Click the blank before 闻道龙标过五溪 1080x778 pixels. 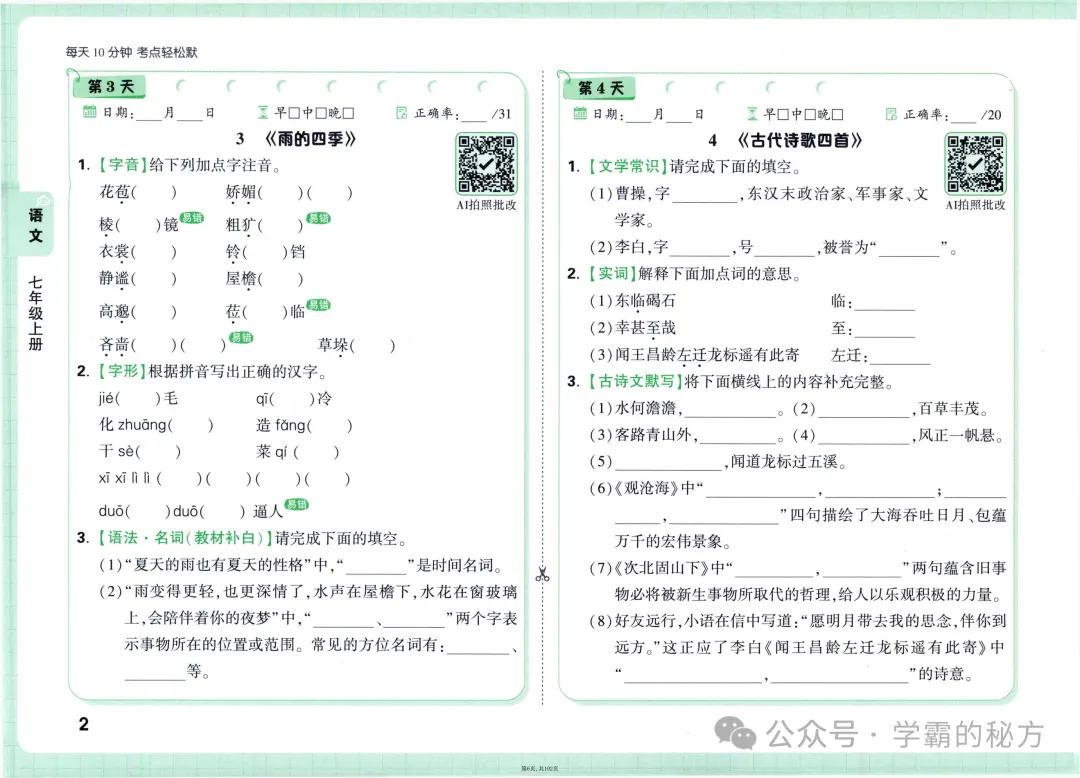click(668, 463)
